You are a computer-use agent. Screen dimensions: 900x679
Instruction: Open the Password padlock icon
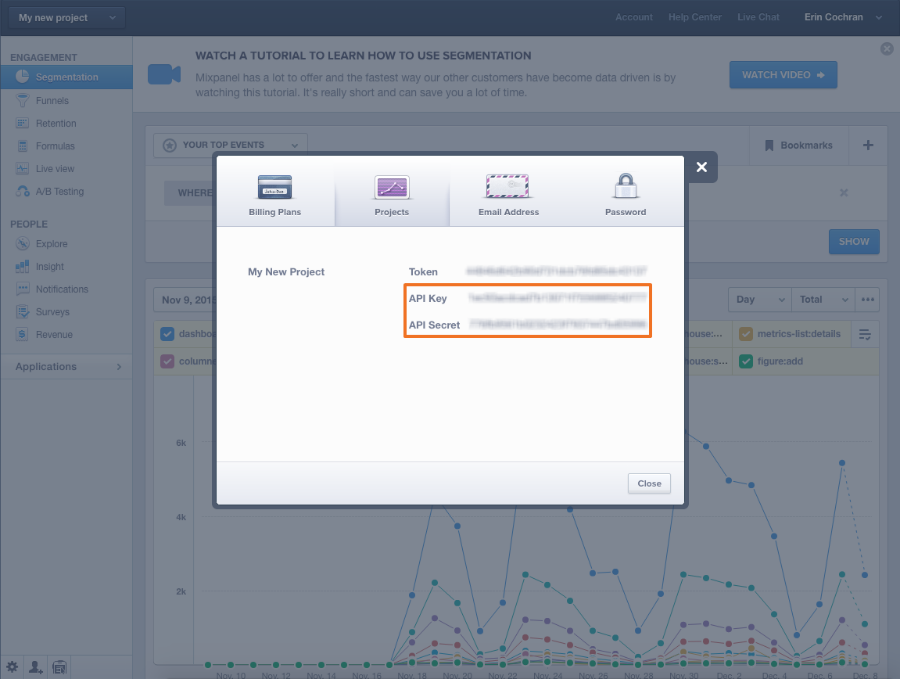pyautogui.click(x=625, y=187)
